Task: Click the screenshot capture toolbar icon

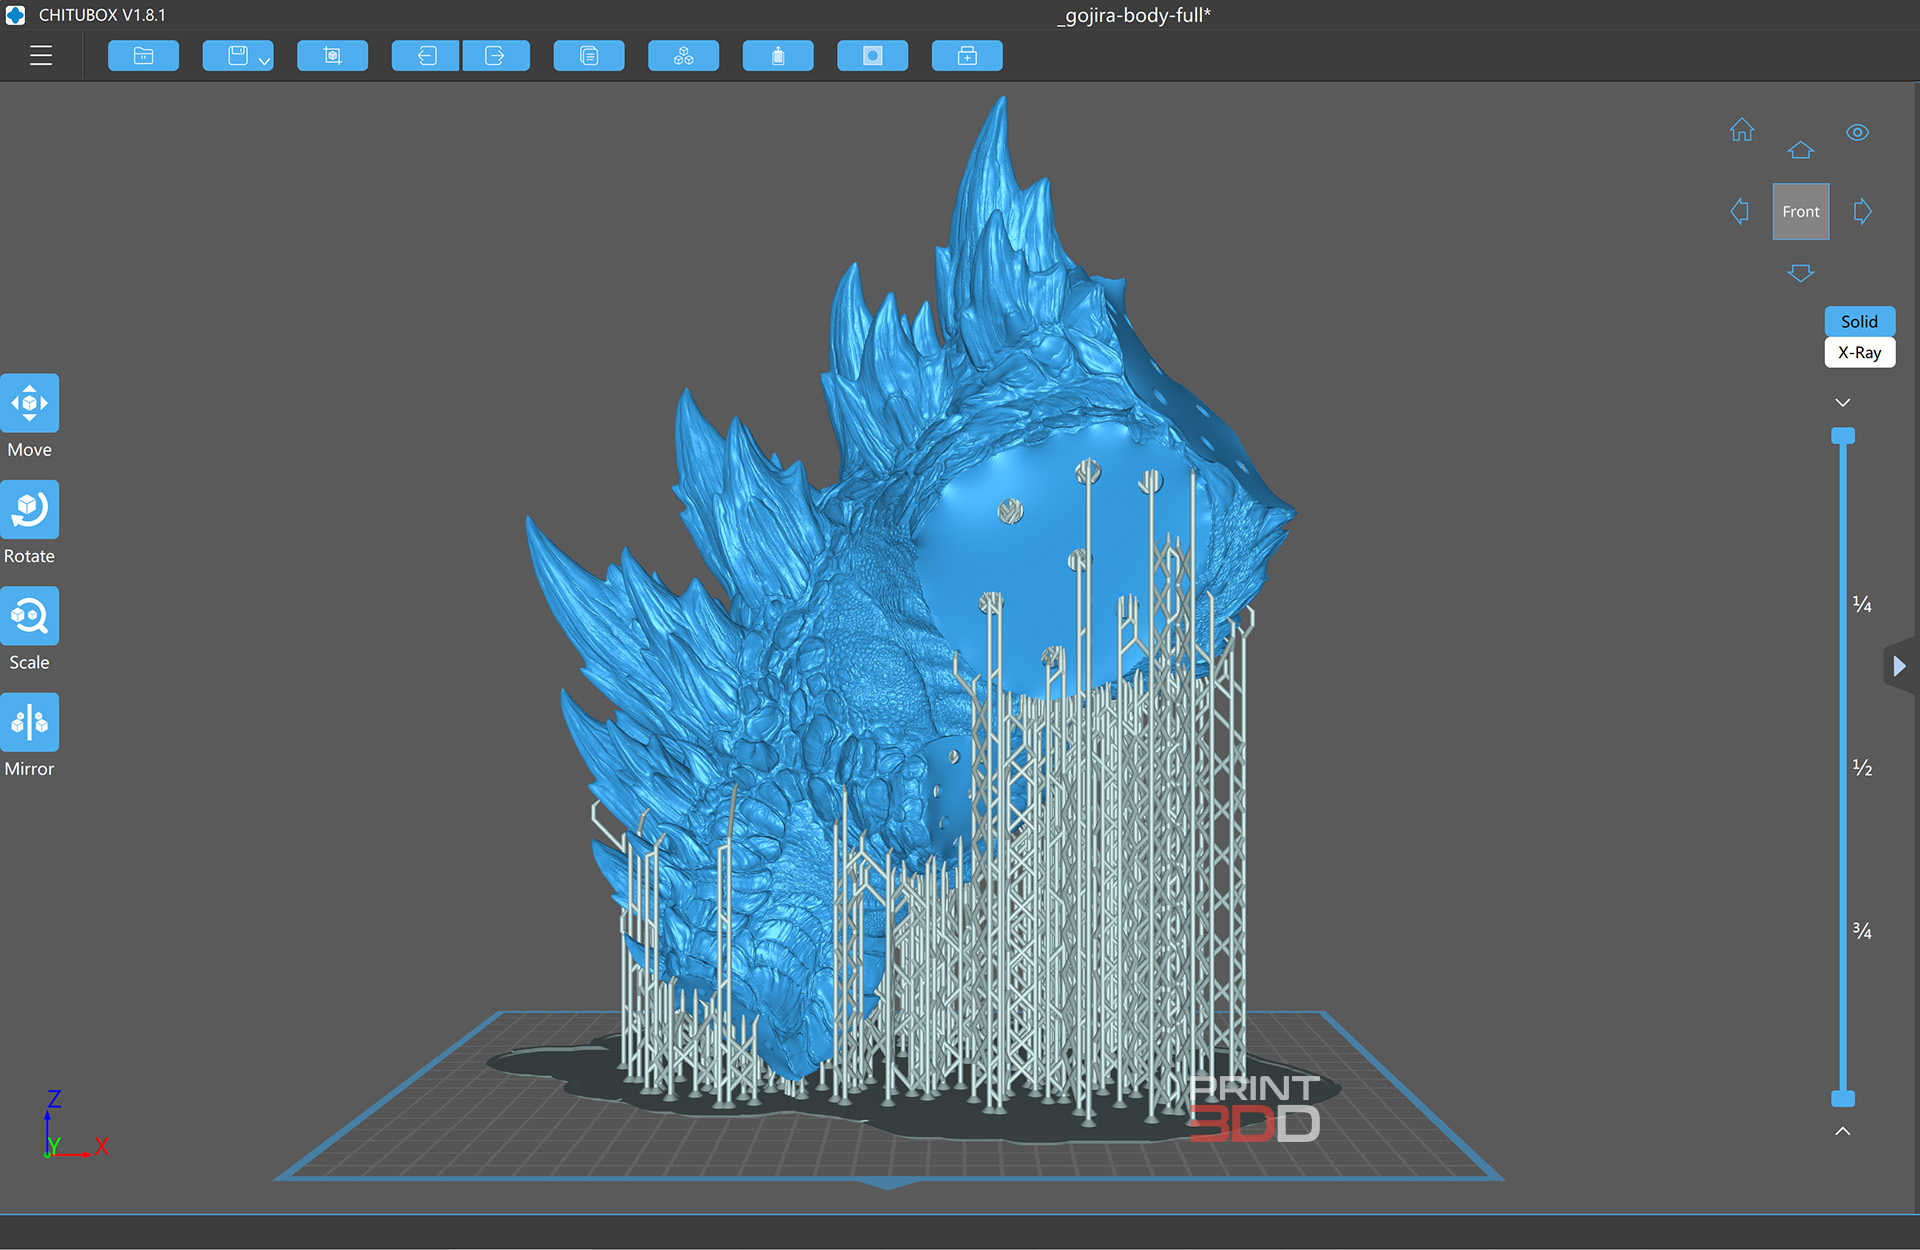Action: [x=332, y=56]
